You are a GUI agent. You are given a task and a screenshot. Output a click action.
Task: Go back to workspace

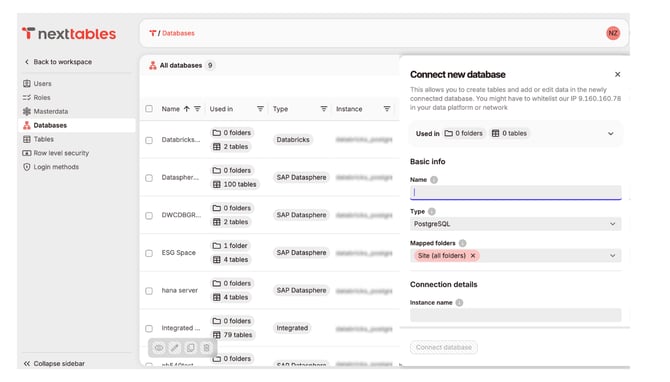[x=58, y=62]
